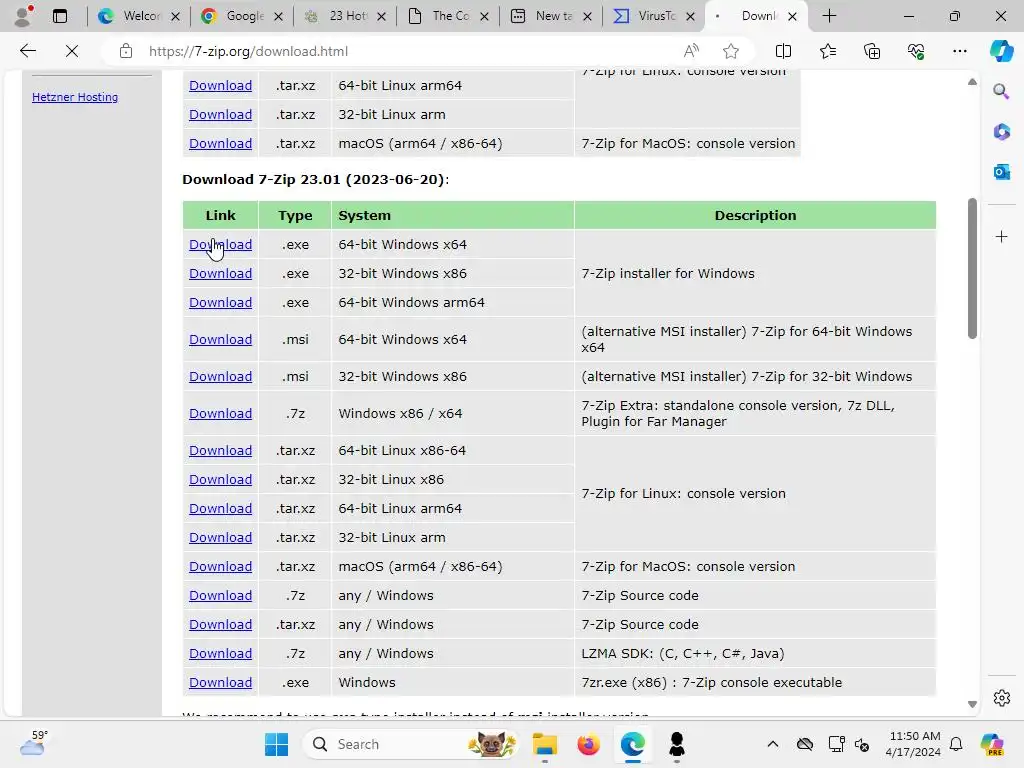Open the Edge profile icon

point(24,16)
